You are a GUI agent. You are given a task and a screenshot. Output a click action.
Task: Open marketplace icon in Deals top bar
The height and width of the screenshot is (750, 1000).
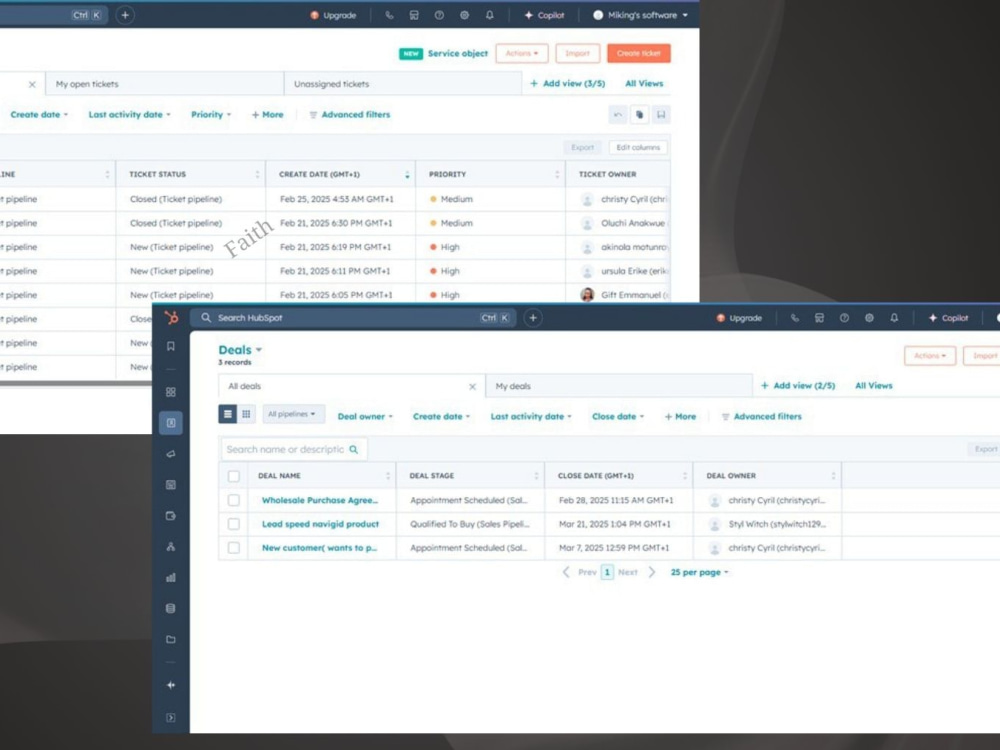tap(820, 318)
